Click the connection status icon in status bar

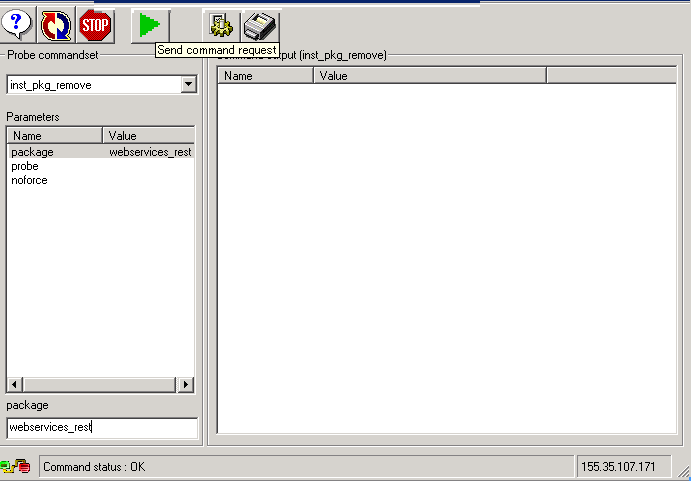coord(16,466)
